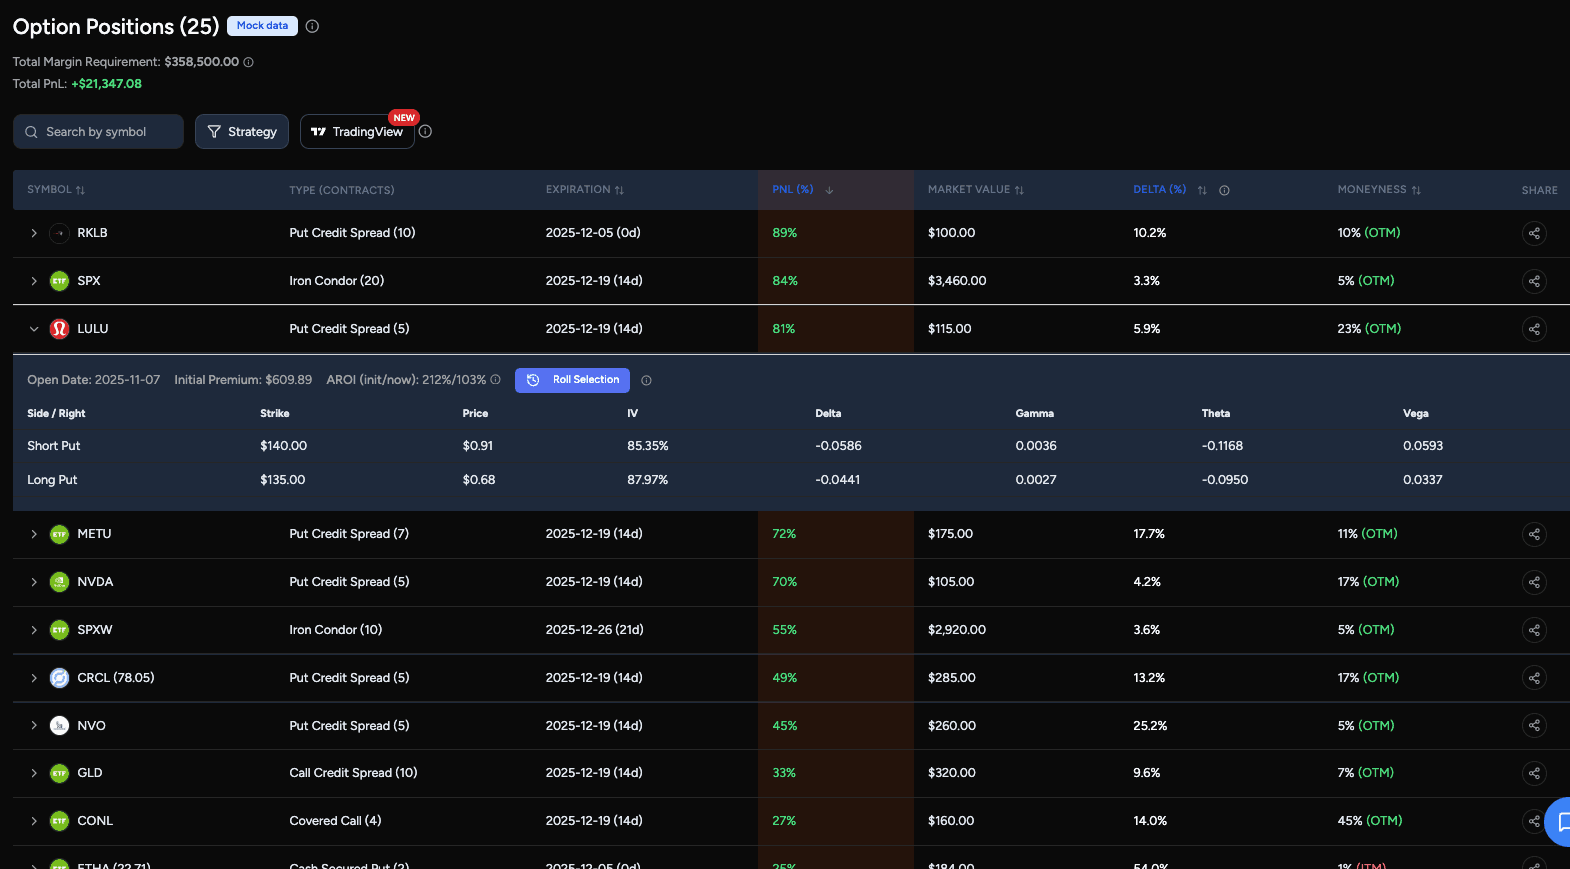
Task: Share the SPX Iron Condor position
Action: coord(1534,281)
